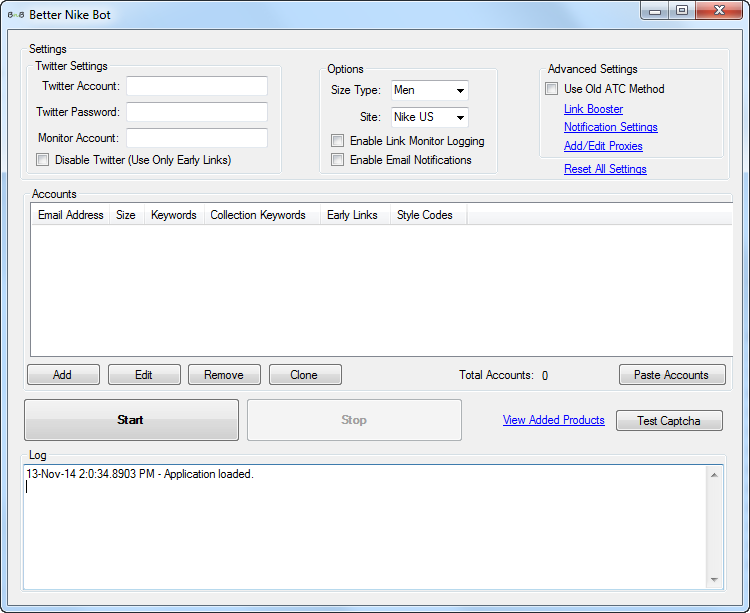Check Disable Twitter (Use Only Early Links)
Image resolution: width=750 pixels, height=613 pixels.
tap(43, 160)
